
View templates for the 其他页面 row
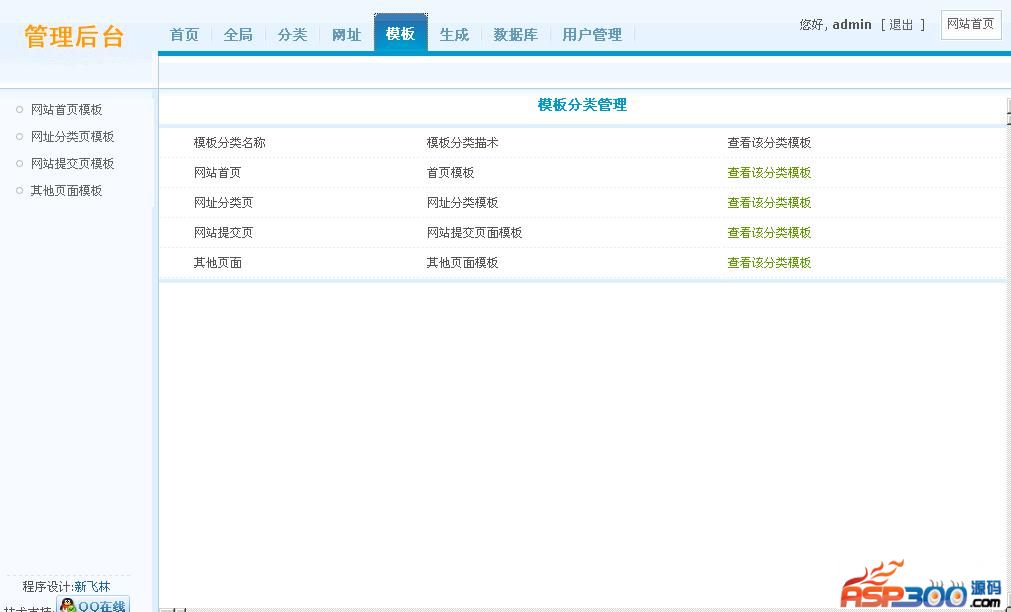click(768, 263)
